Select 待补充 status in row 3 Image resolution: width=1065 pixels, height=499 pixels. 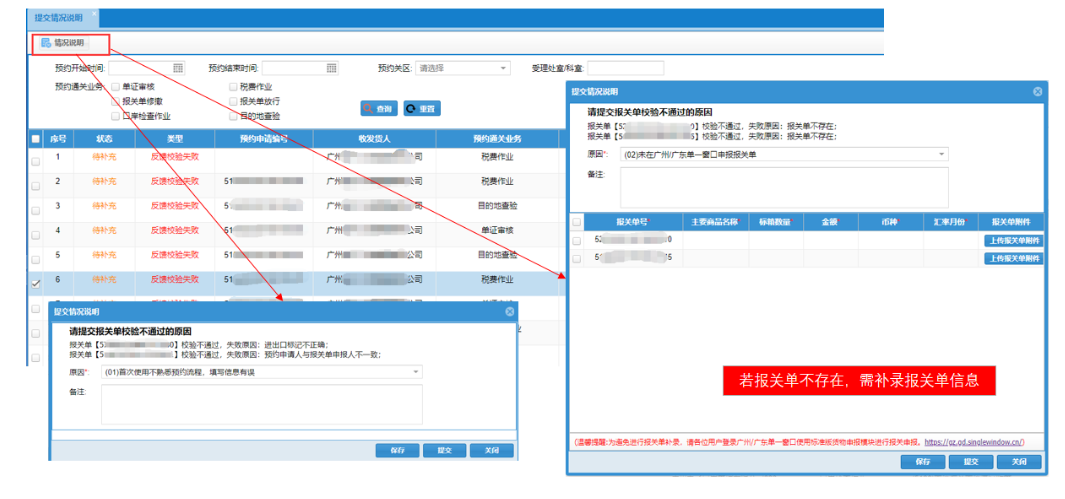point(104,206)
